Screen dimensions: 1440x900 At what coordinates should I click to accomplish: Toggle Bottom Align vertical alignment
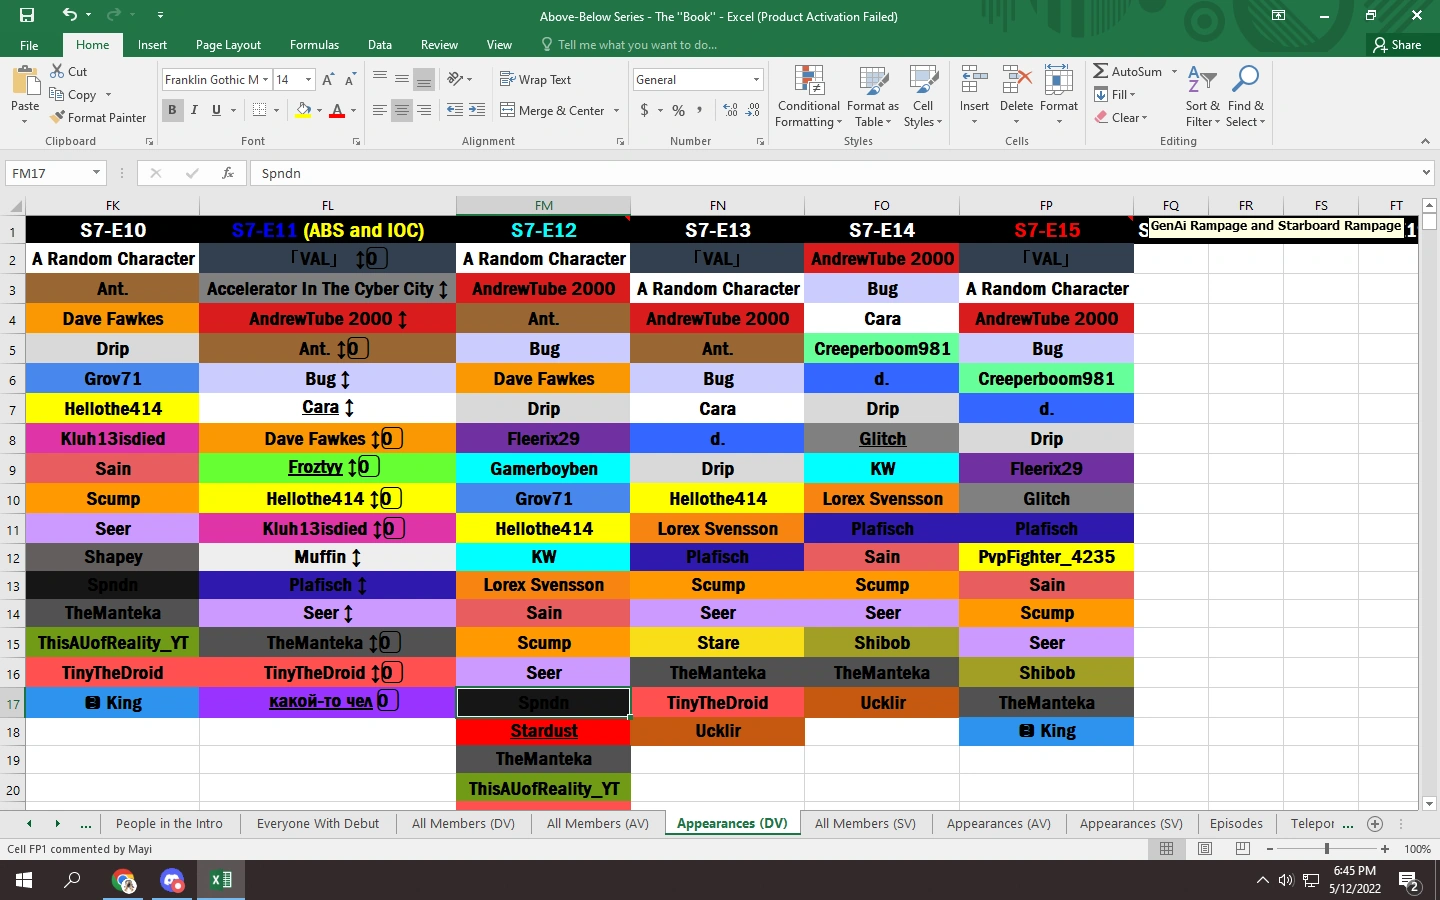(424, 79)
